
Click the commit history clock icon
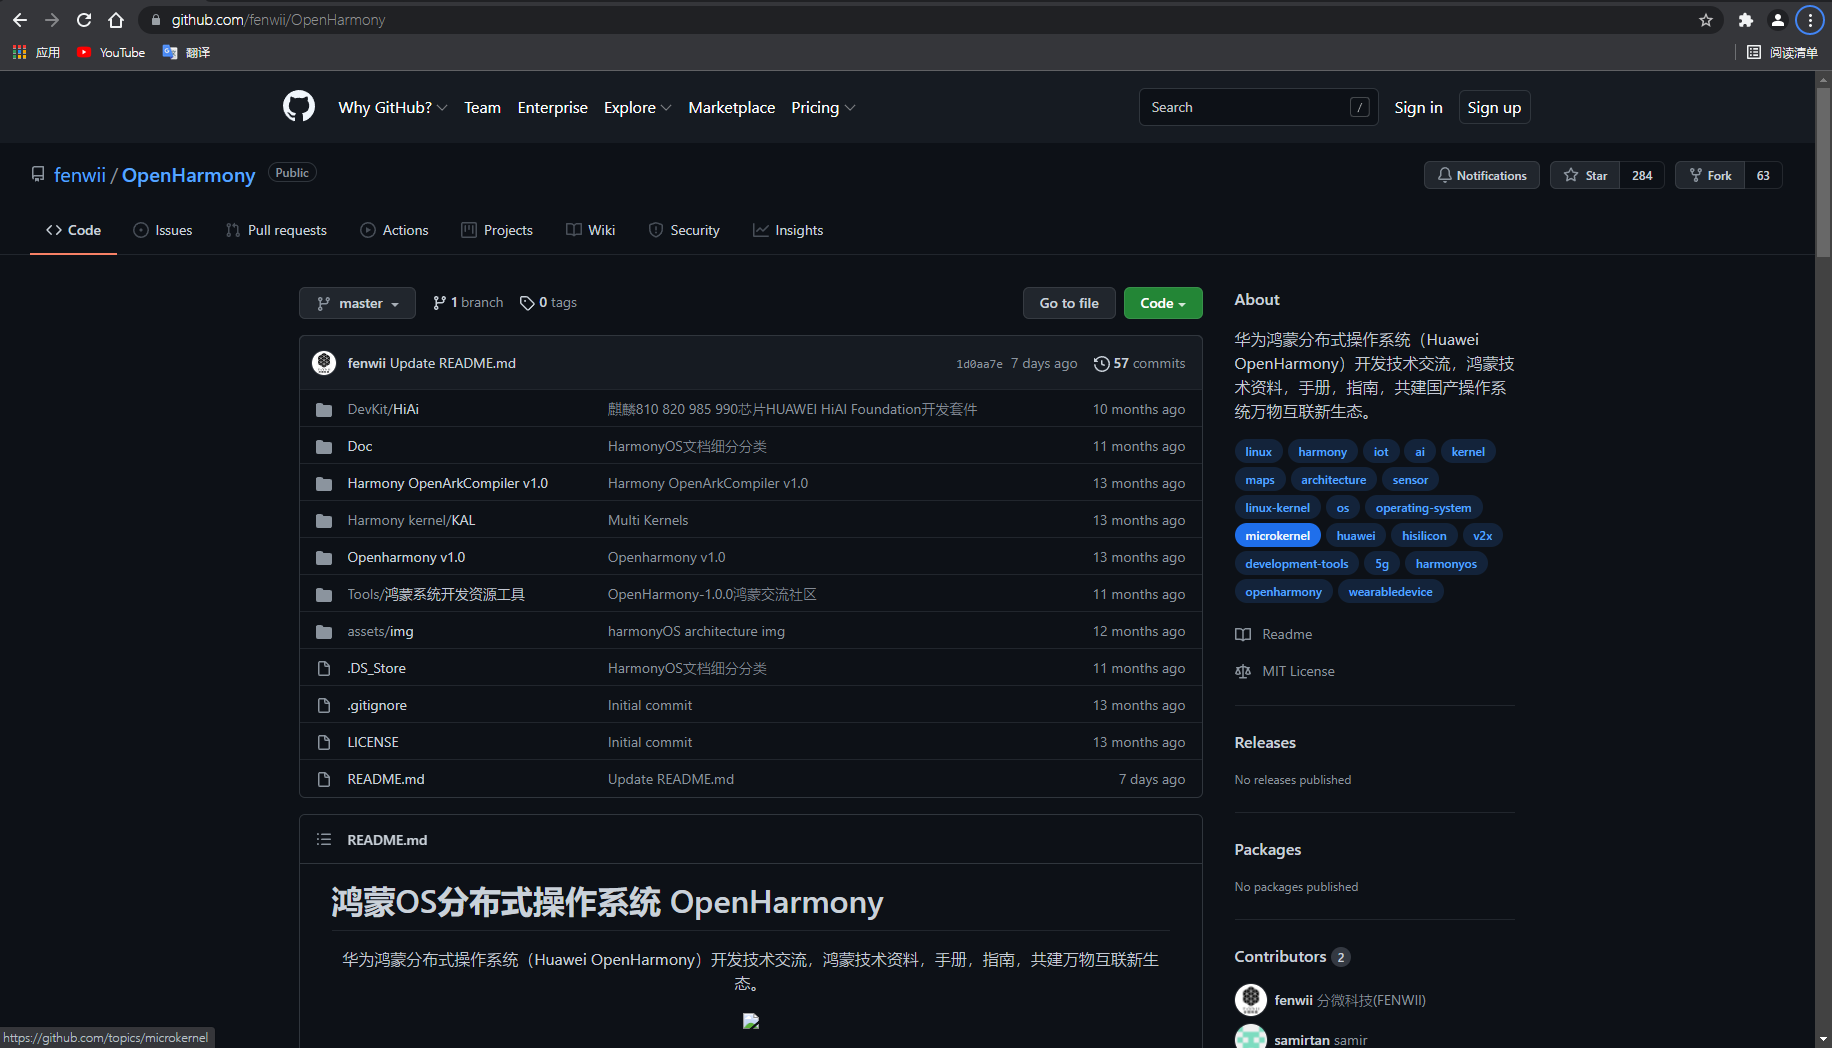pos(1102,363)
